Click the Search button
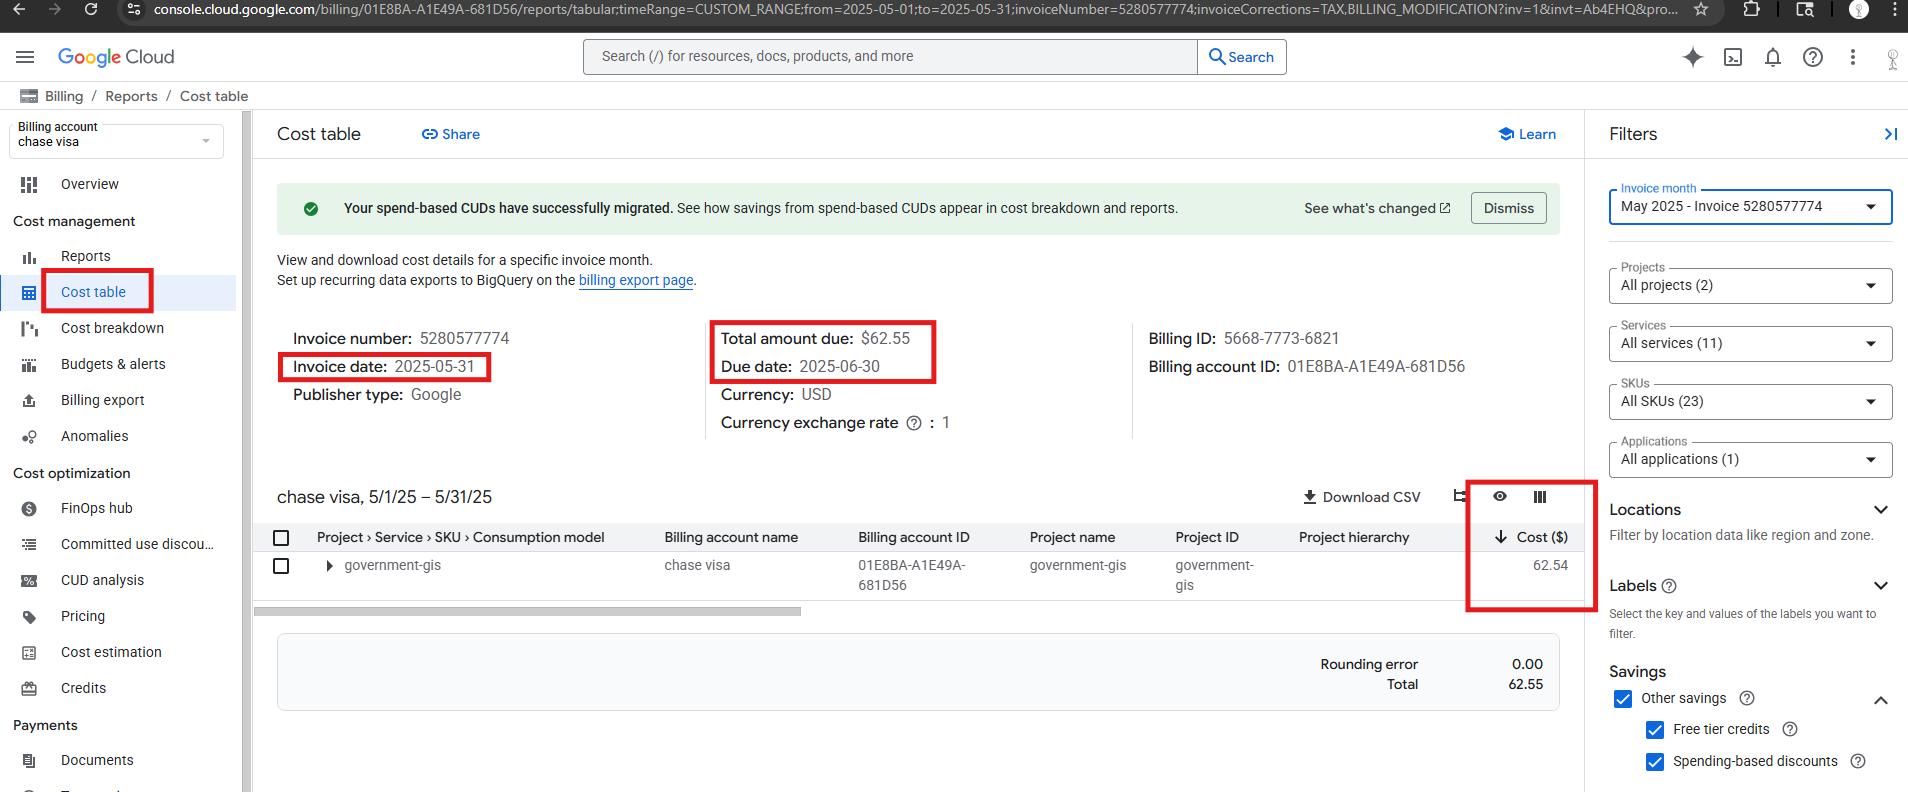Screen dimensions: 1908x792 point(1242,57)
